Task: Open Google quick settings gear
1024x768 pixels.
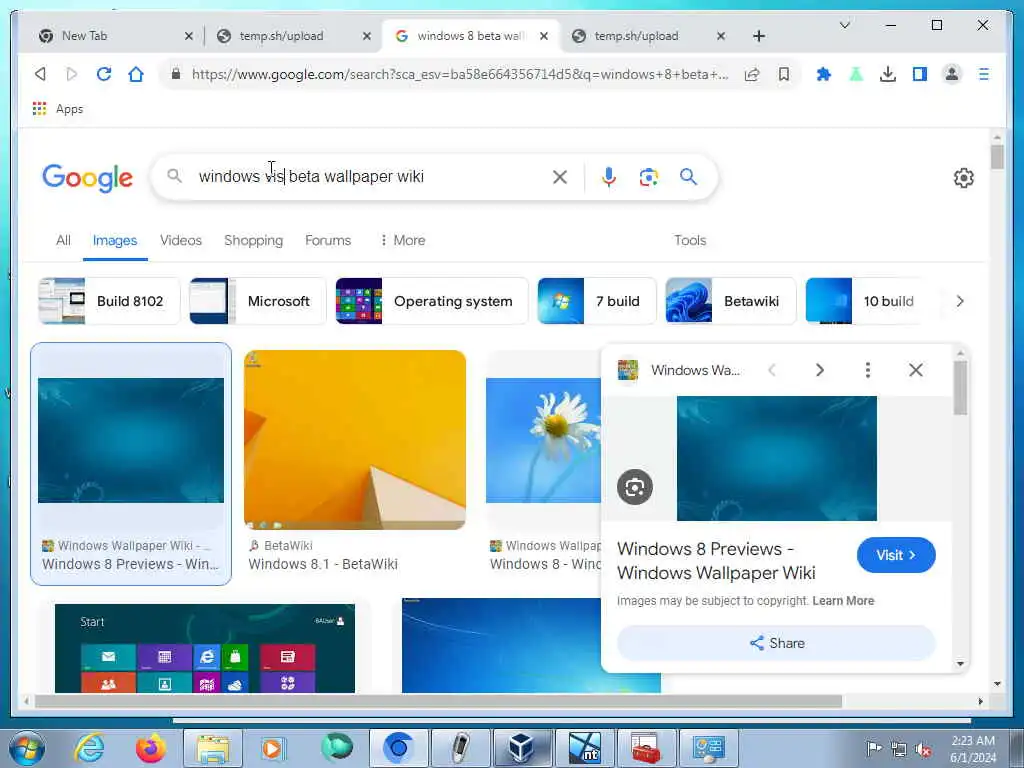Action: [964, 178]
